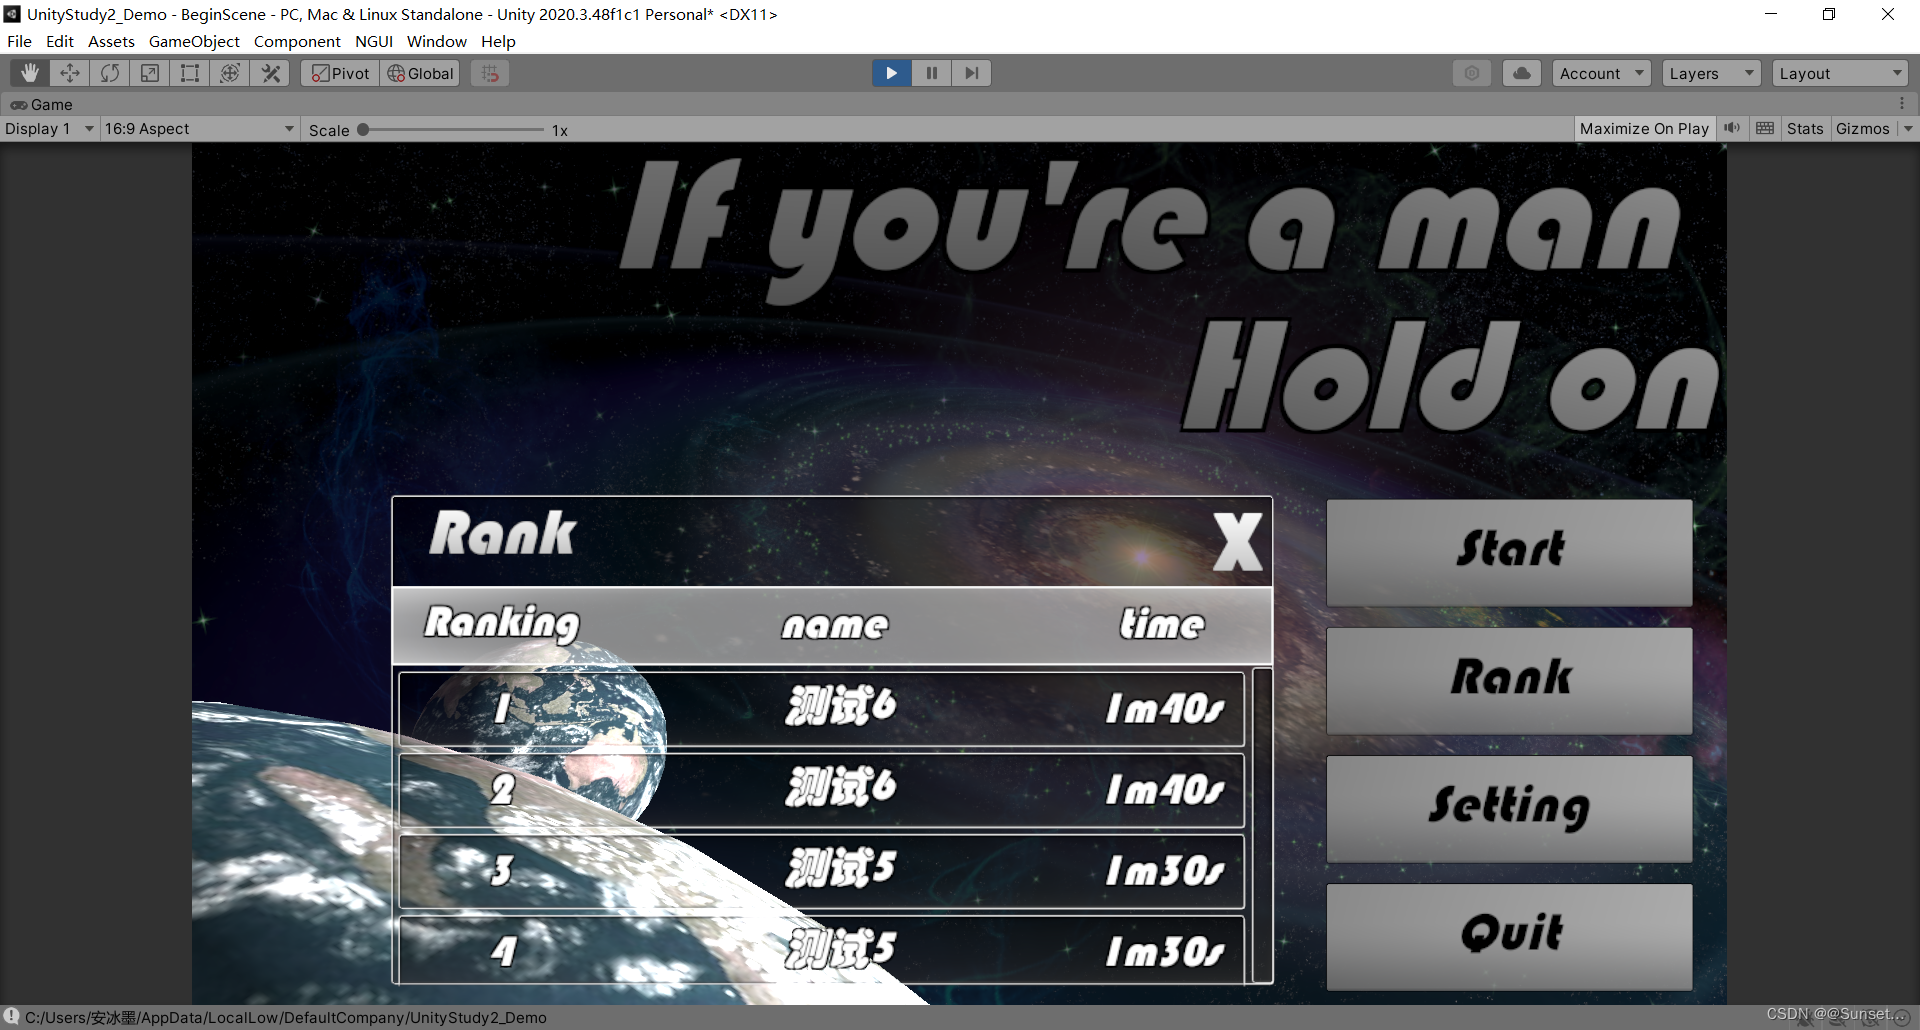The height and width of the screenshot is (1030, 1920).
Task: Select the Game view tab
Action: click(x=42, y=104)
